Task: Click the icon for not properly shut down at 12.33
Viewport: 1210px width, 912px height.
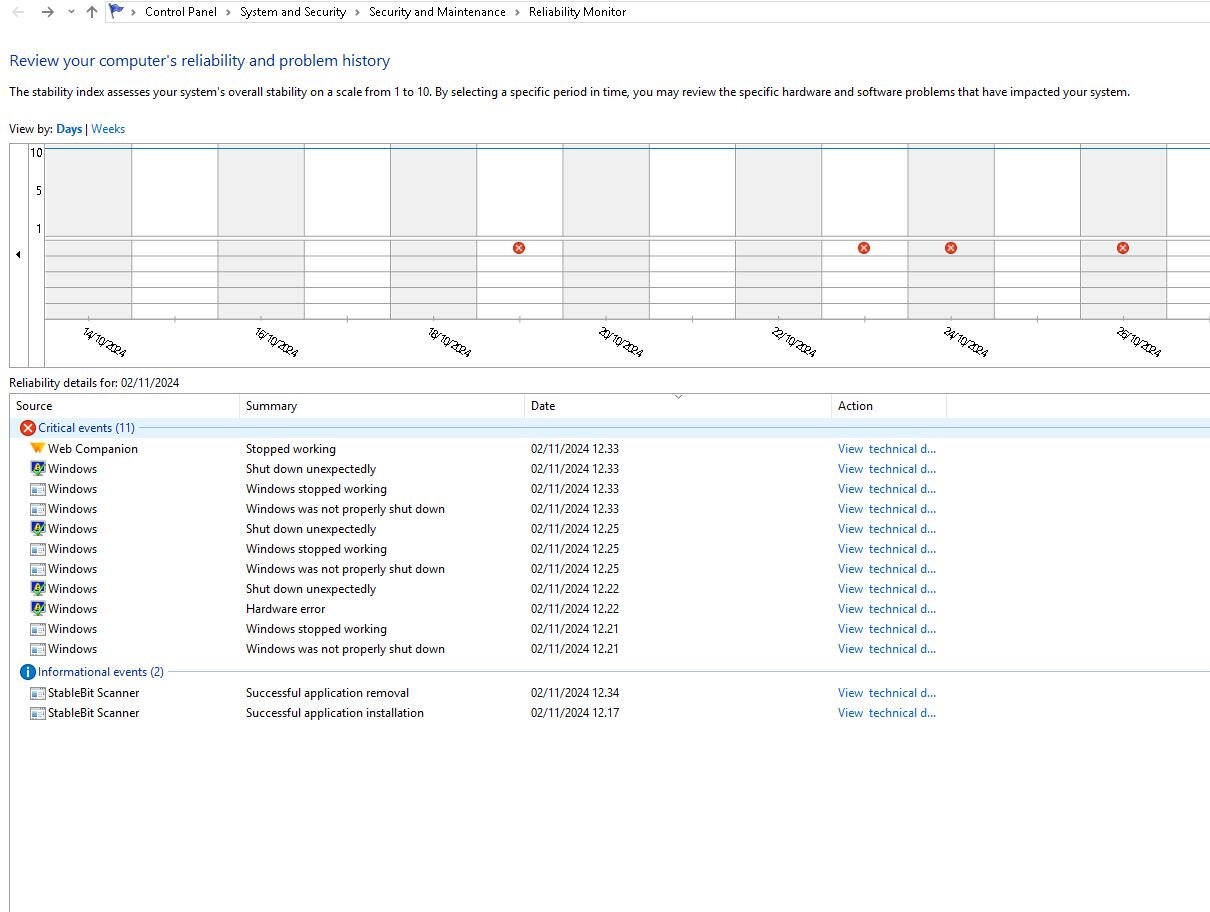Action: tap(38, 509)
